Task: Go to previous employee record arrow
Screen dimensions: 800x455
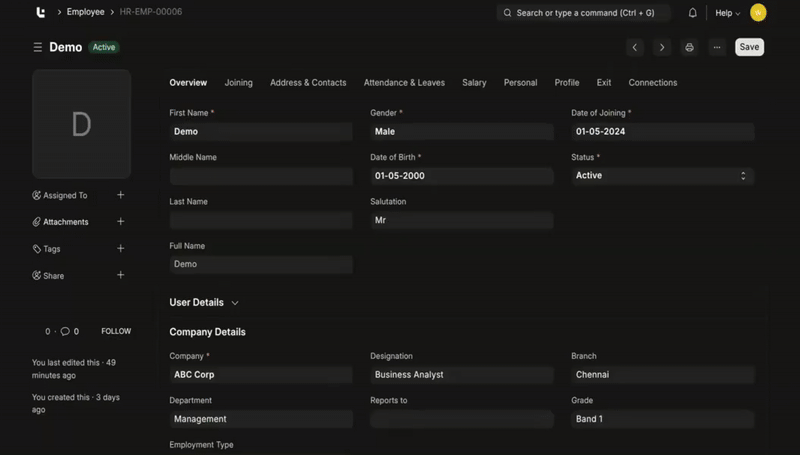Action: point(635,47)
